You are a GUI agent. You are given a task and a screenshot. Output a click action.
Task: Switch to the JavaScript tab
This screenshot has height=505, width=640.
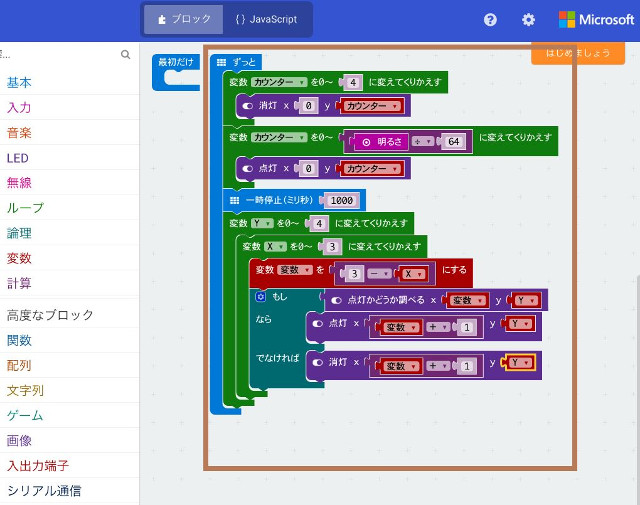(x=267, y=19)
